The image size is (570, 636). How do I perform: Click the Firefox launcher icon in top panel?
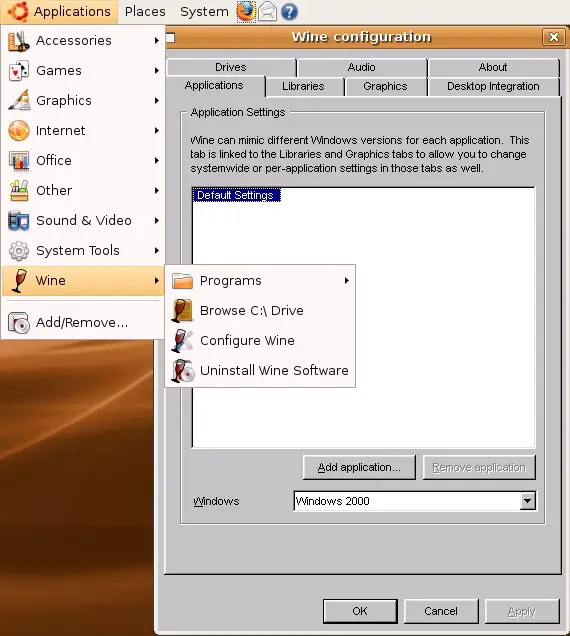click(246, 11)
